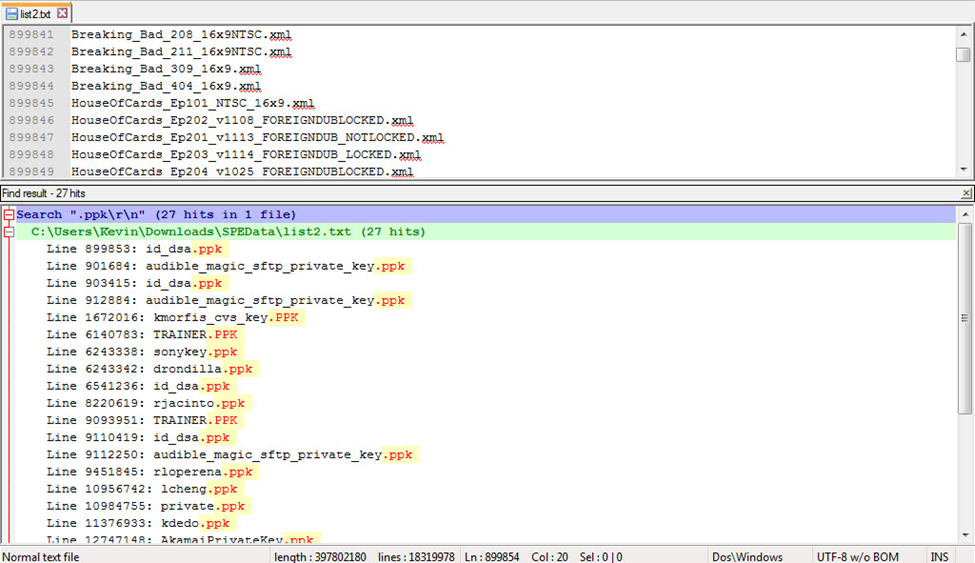Viewport: 975px width, 563px height.
Task: Select the list2.txt document tab
Action: (36, 13)
